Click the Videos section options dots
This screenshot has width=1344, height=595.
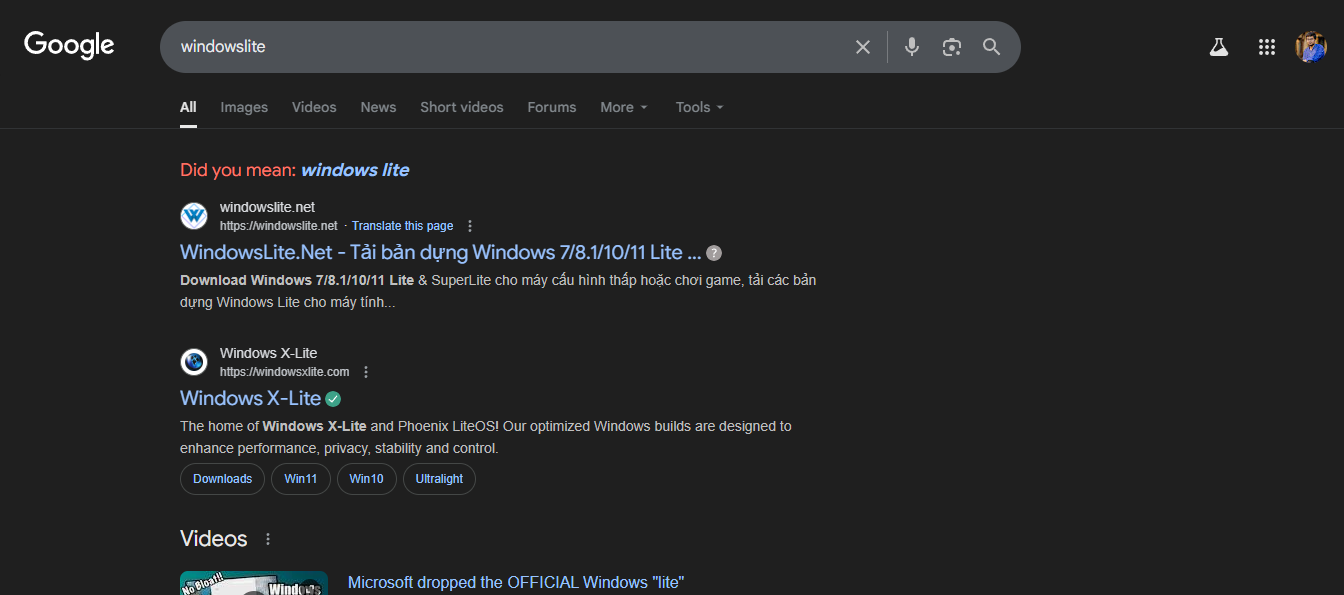coord(268,539)
